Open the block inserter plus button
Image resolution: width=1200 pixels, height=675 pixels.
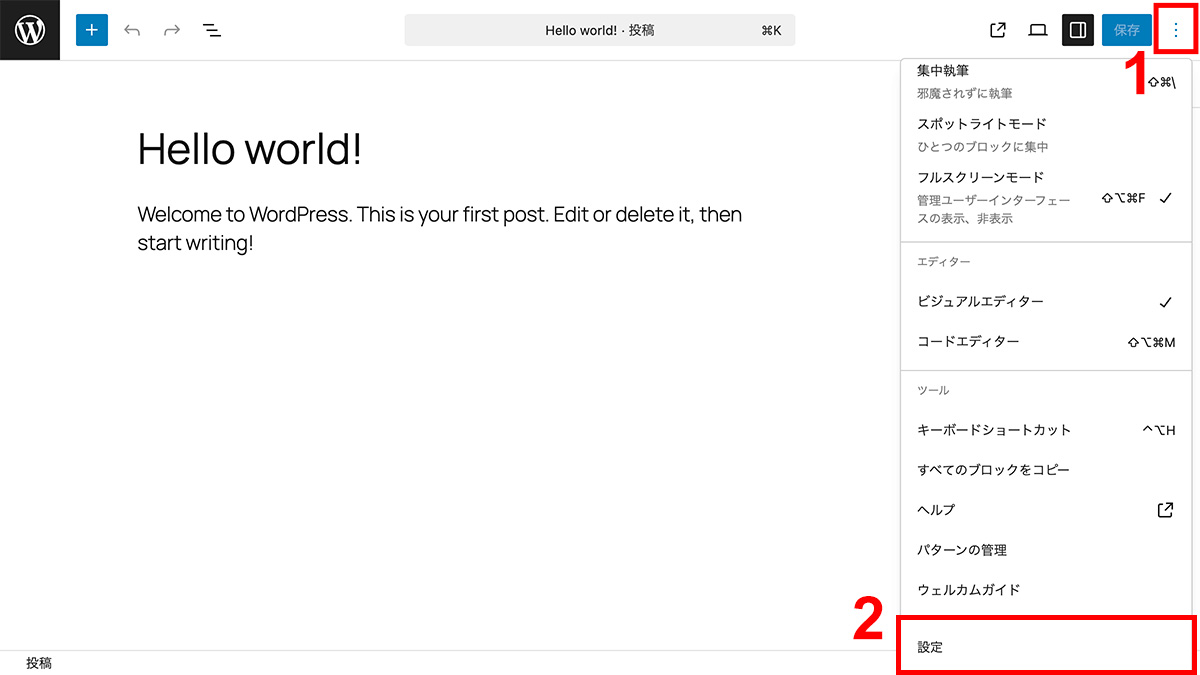(92, 30)
